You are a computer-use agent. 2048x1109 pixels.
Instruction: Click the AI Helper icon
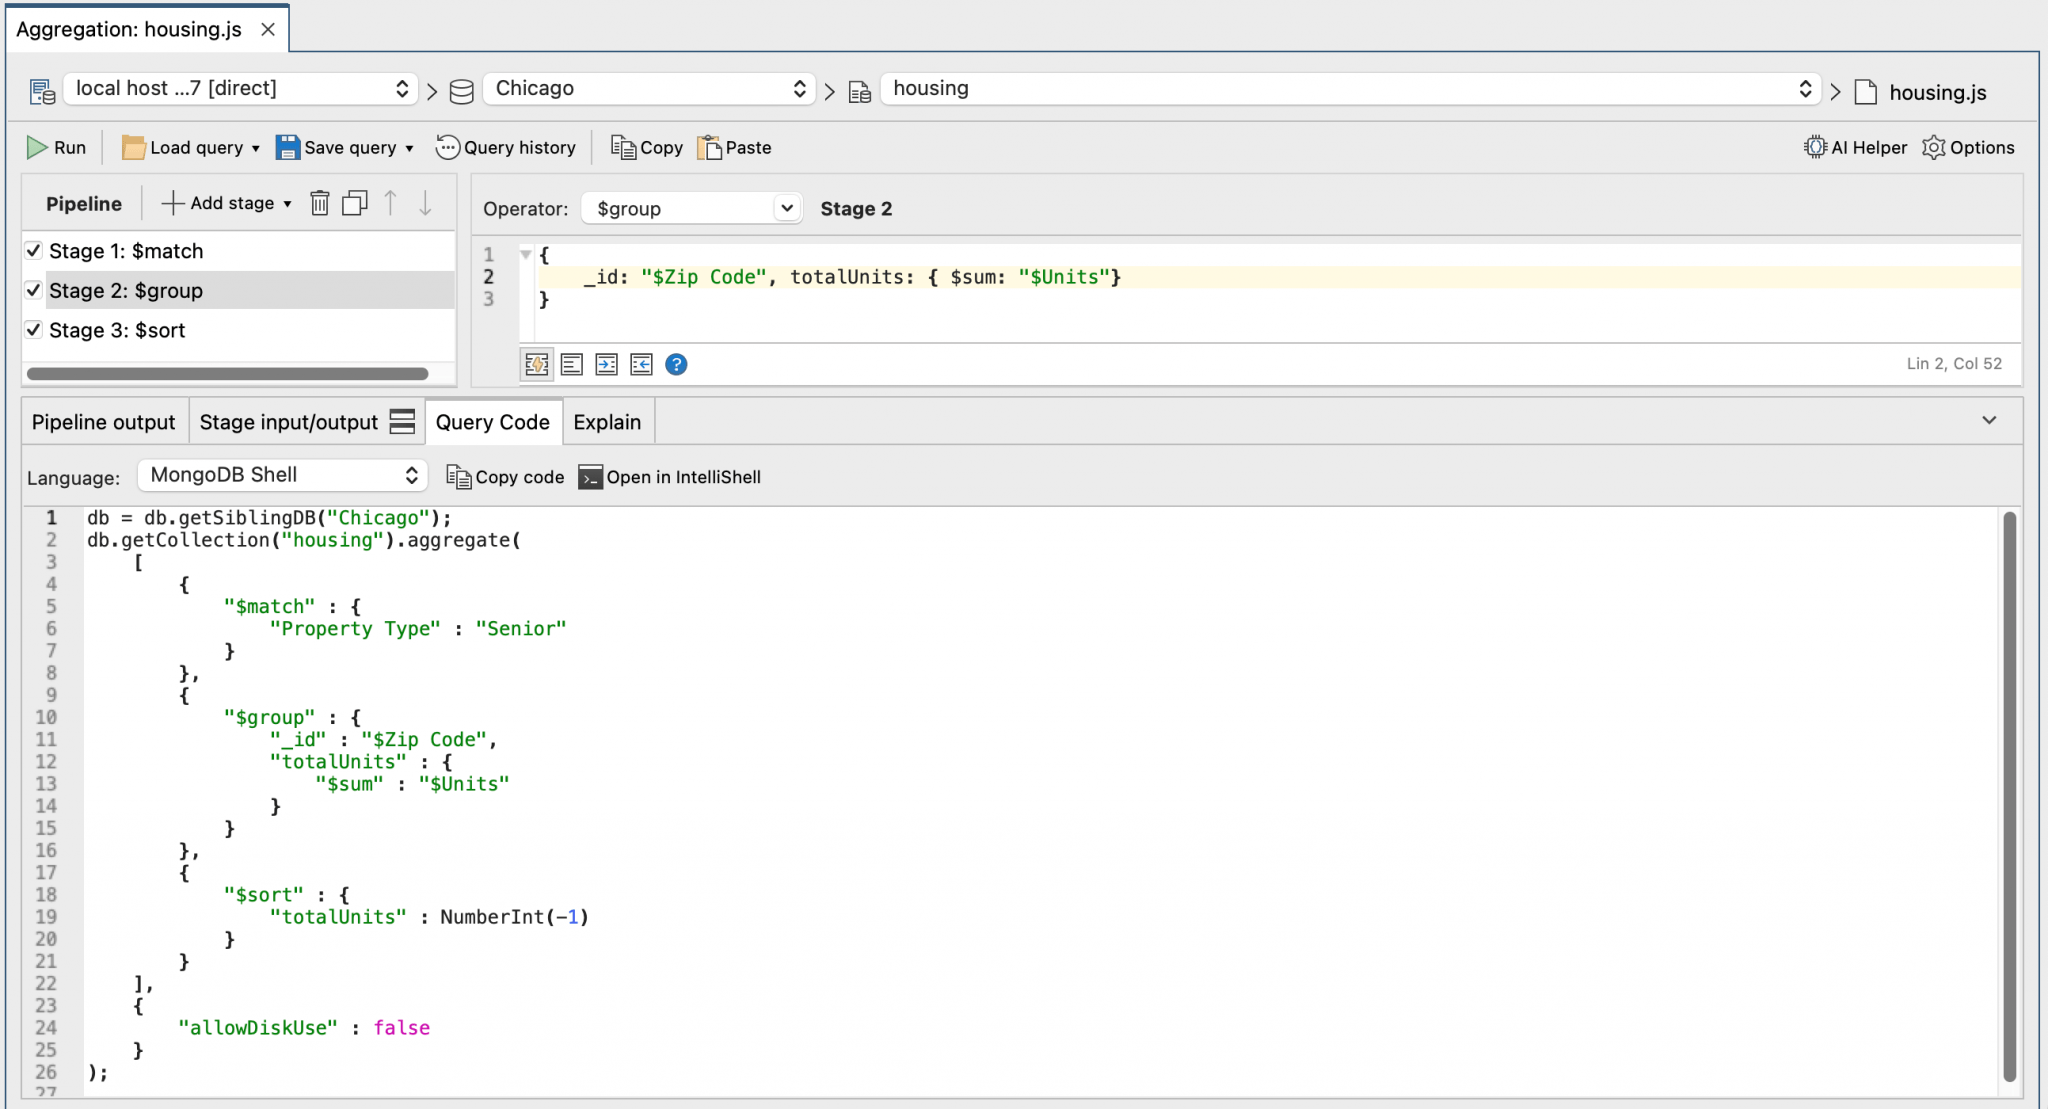pyautogui.click(x=1814, y=148)
